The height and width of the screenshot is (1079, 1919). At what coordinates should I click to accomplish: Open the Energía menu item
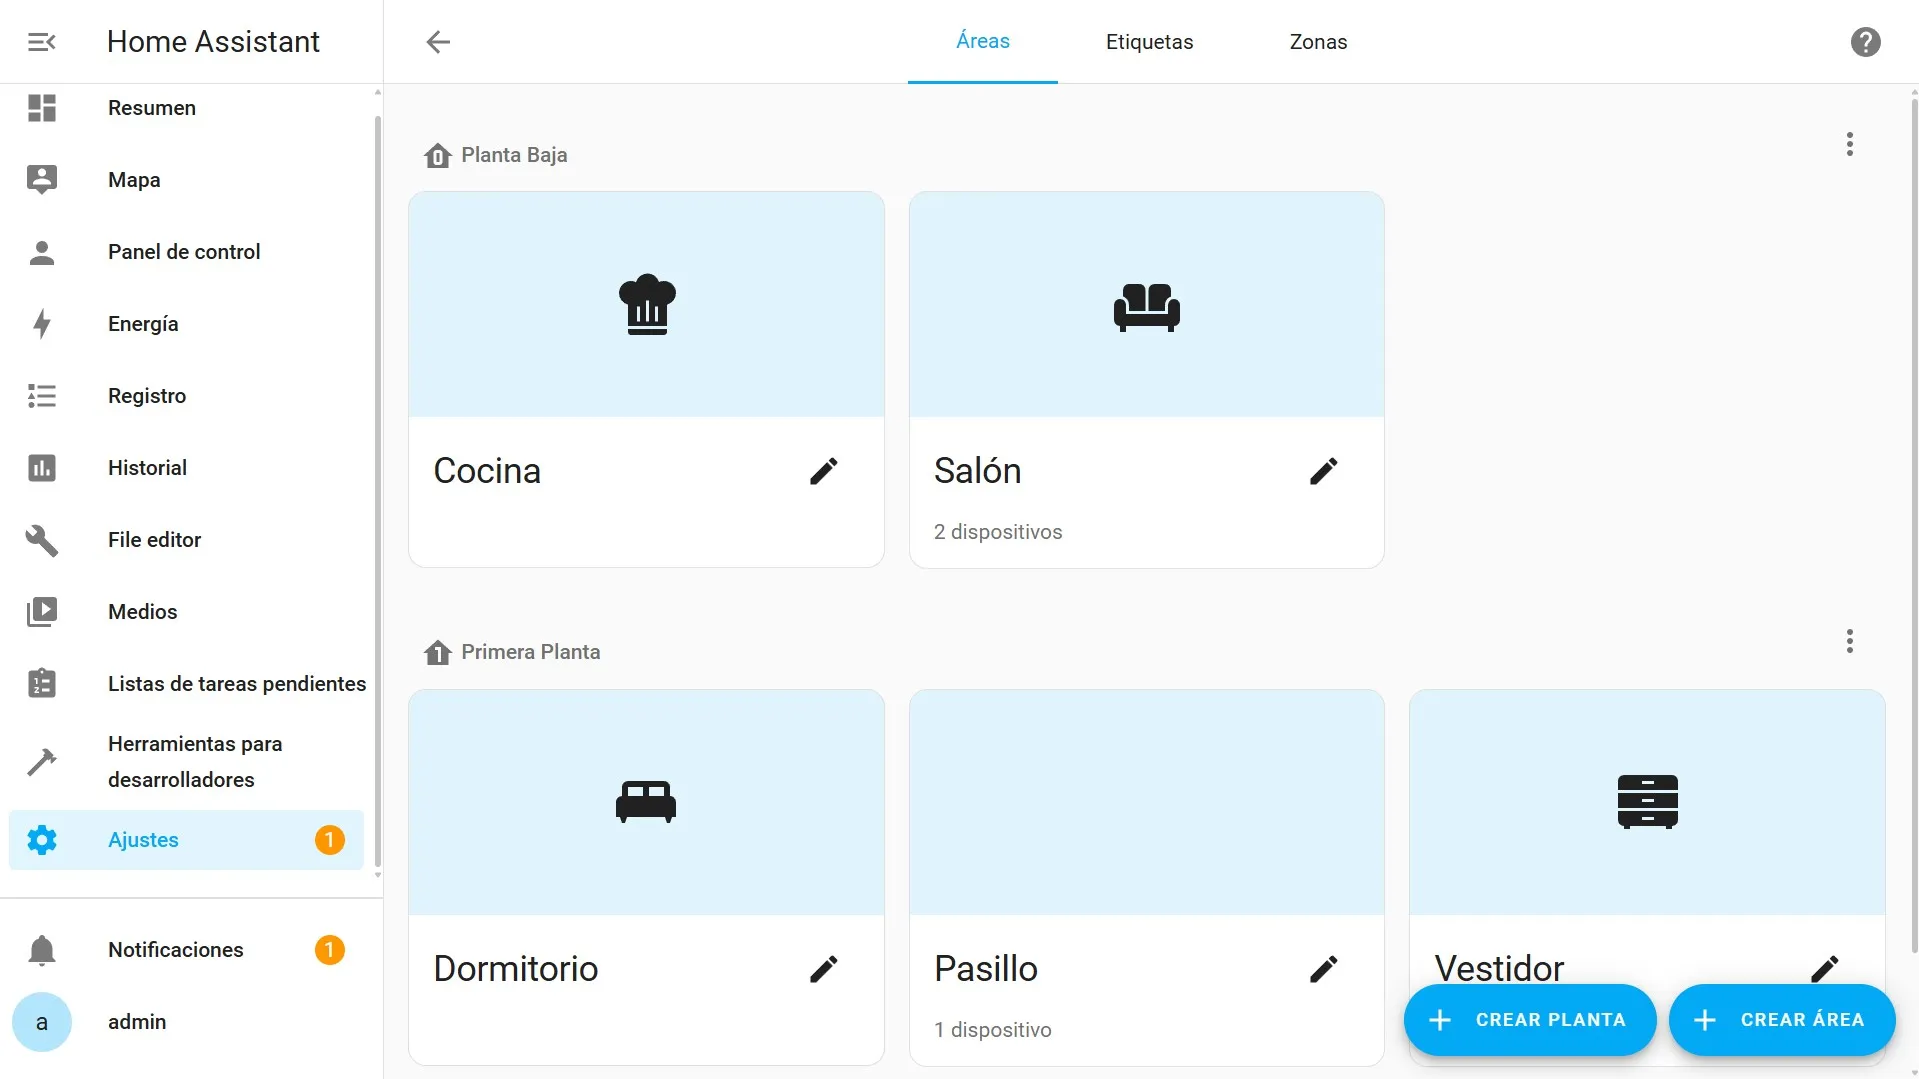(186, 324)
